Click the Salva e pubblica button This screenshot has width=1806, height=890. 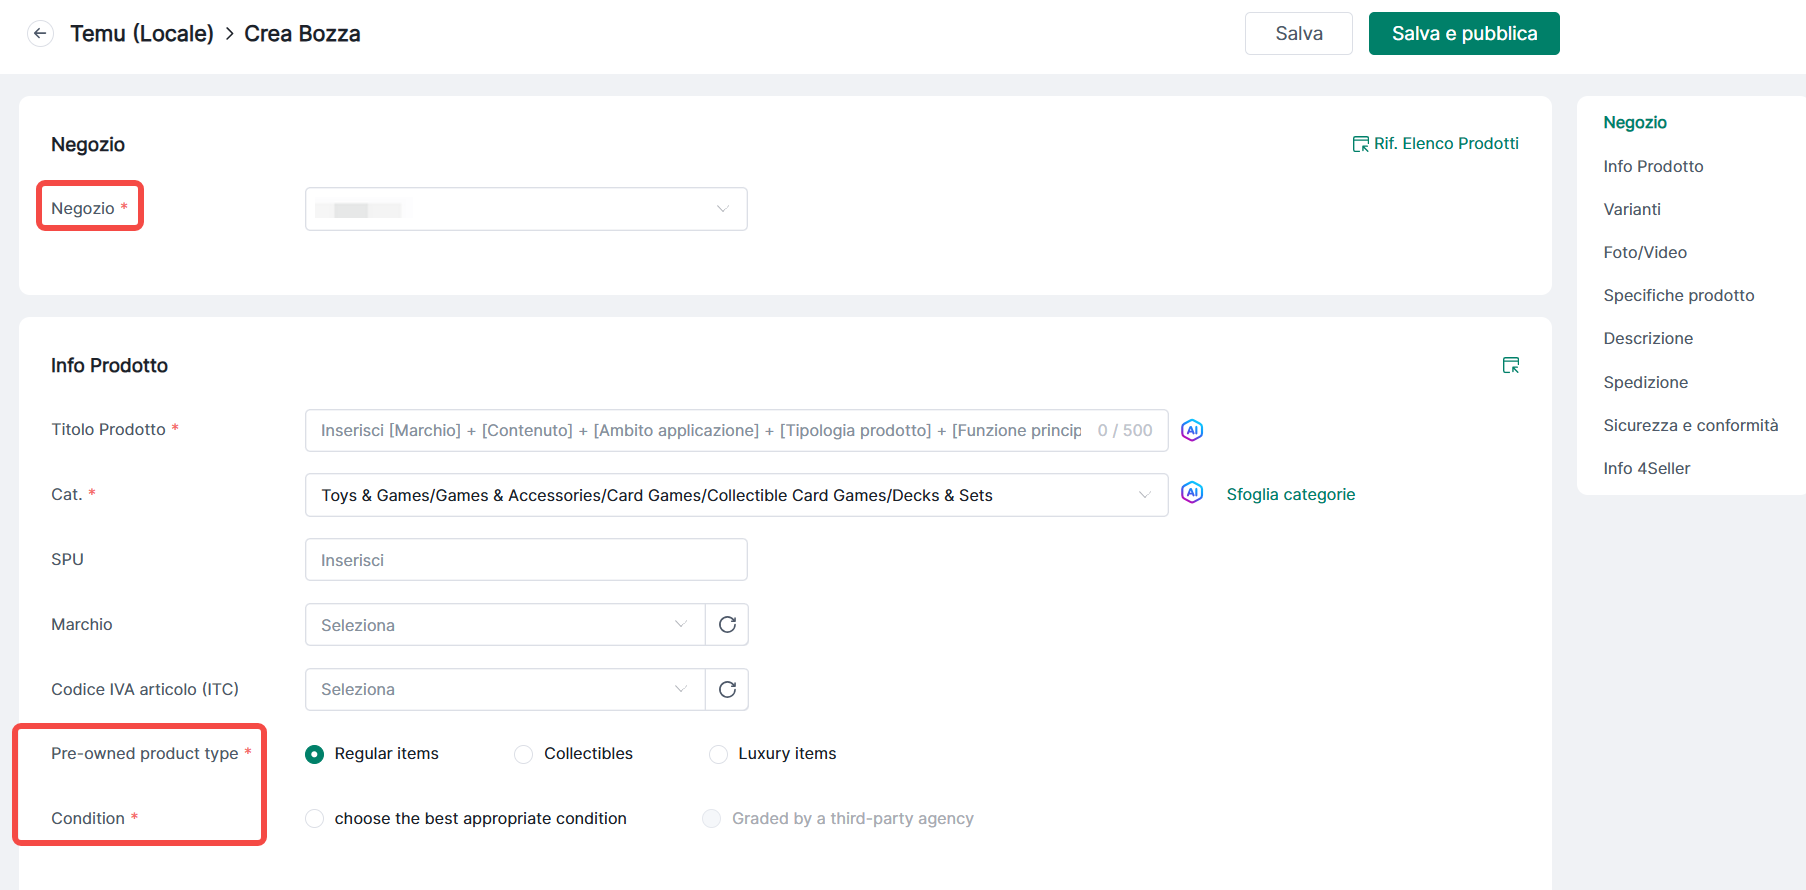pos(1463,34)
